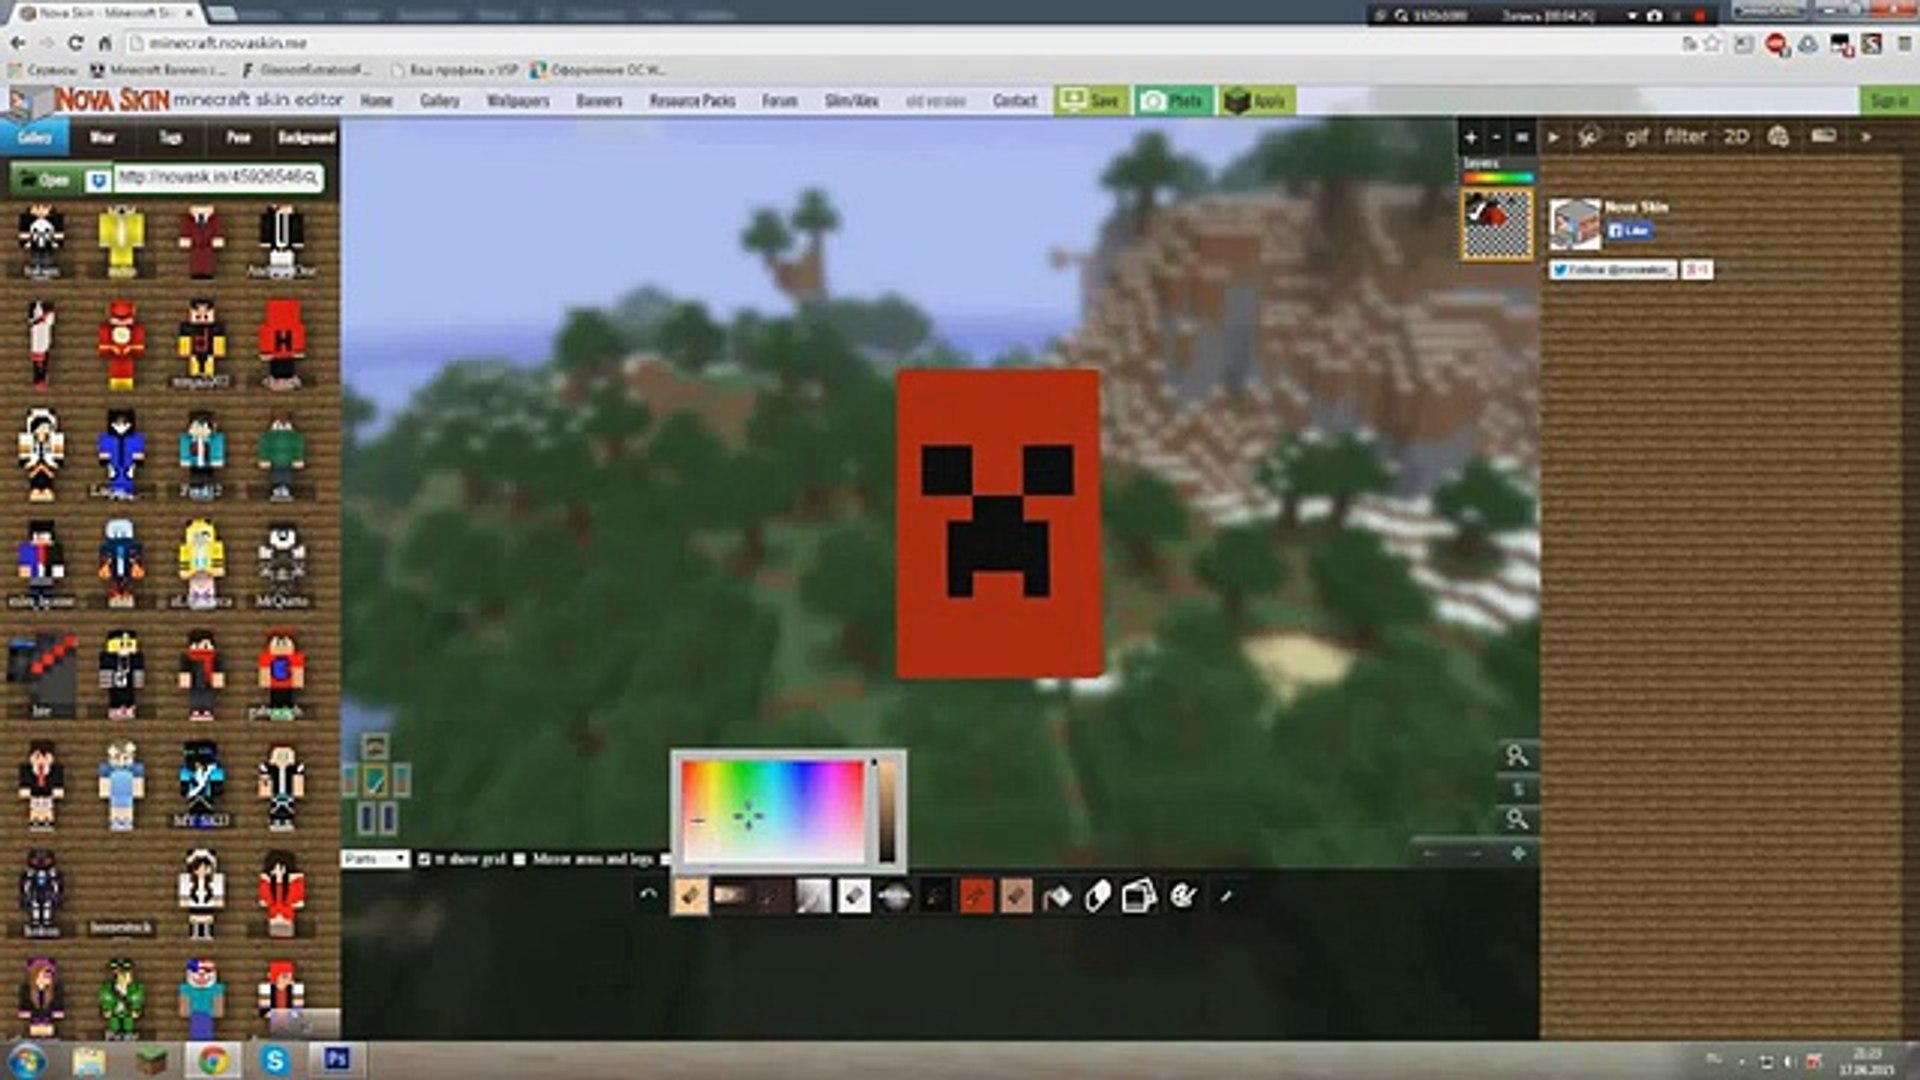
Task: Export skin as gif
Action: [1636, 137]
